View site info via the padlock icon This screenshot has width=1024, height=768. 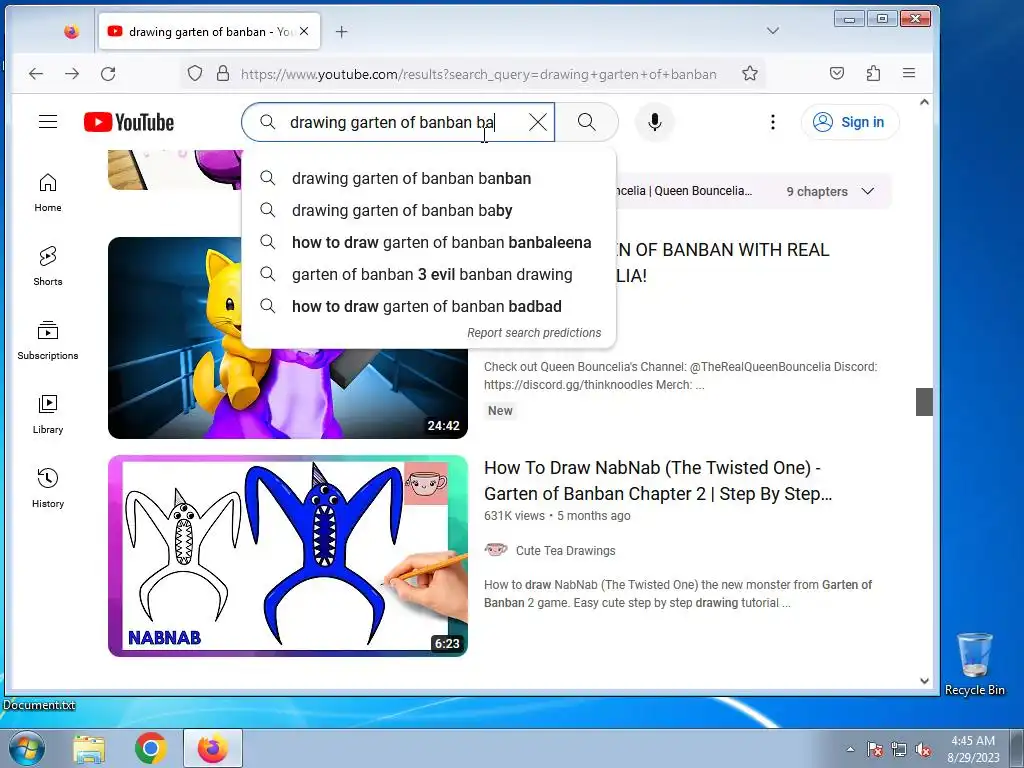[x=223, y=73]
